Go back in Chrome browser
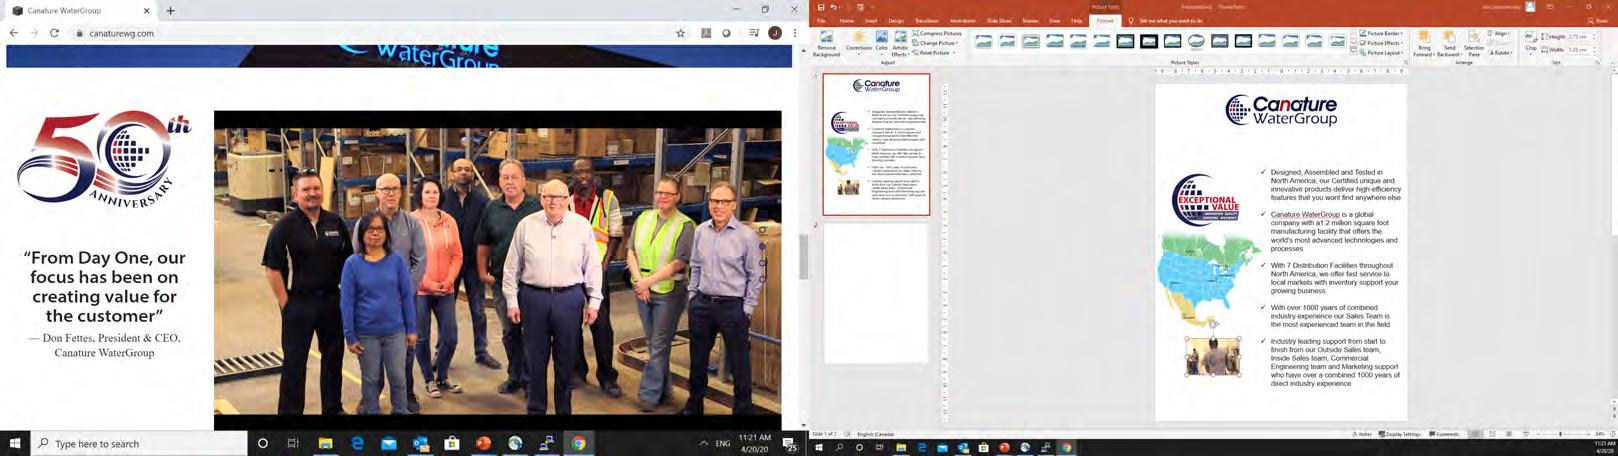This screenshot has width=1618, height=456. (x=14, y=33)
